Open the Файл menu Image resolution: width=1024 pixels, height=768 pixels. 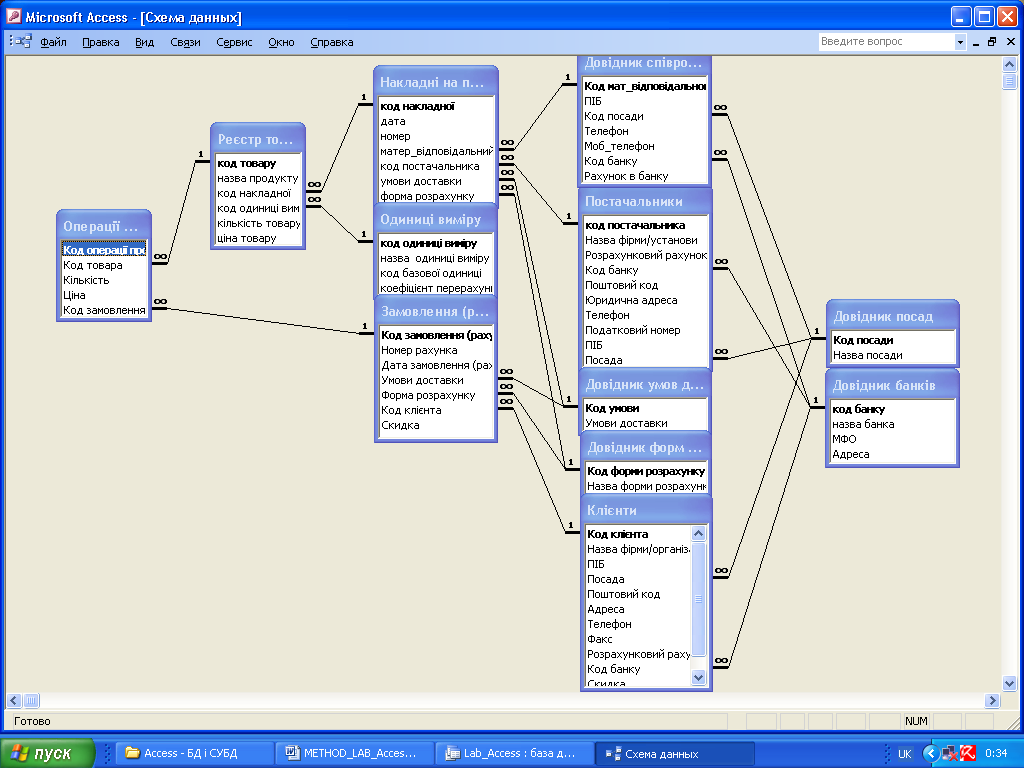(53, 42)
